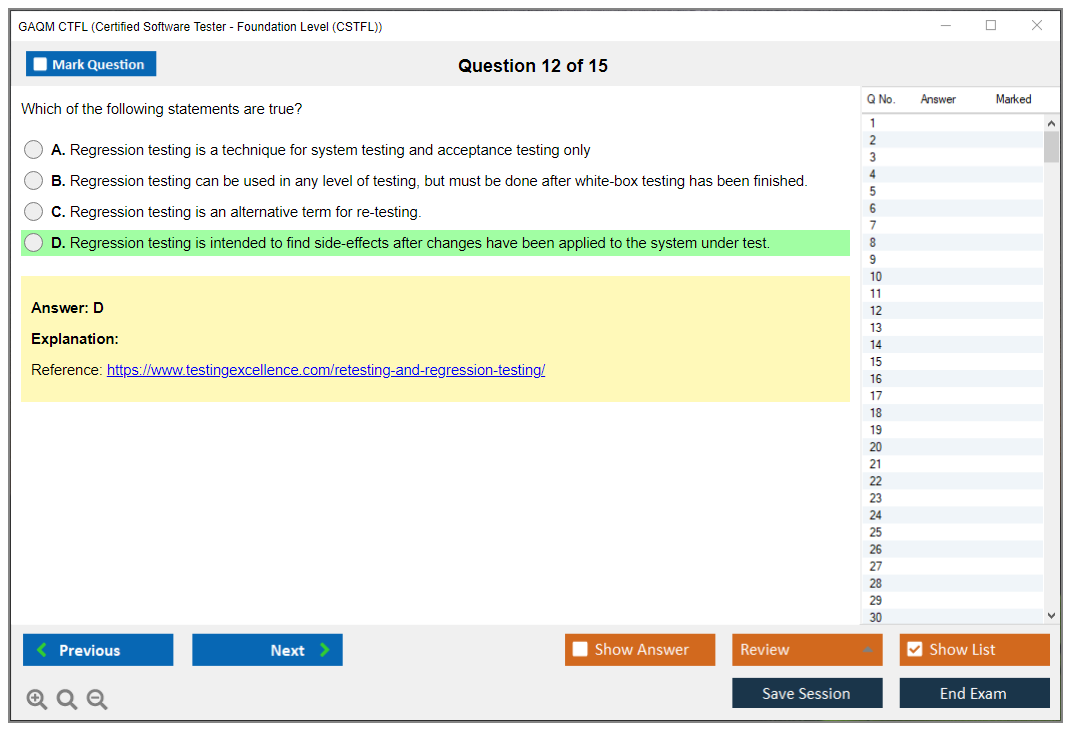Toggle the Mark Question checkbox
Screen dimensions: 1075x735
coord(41,65)
